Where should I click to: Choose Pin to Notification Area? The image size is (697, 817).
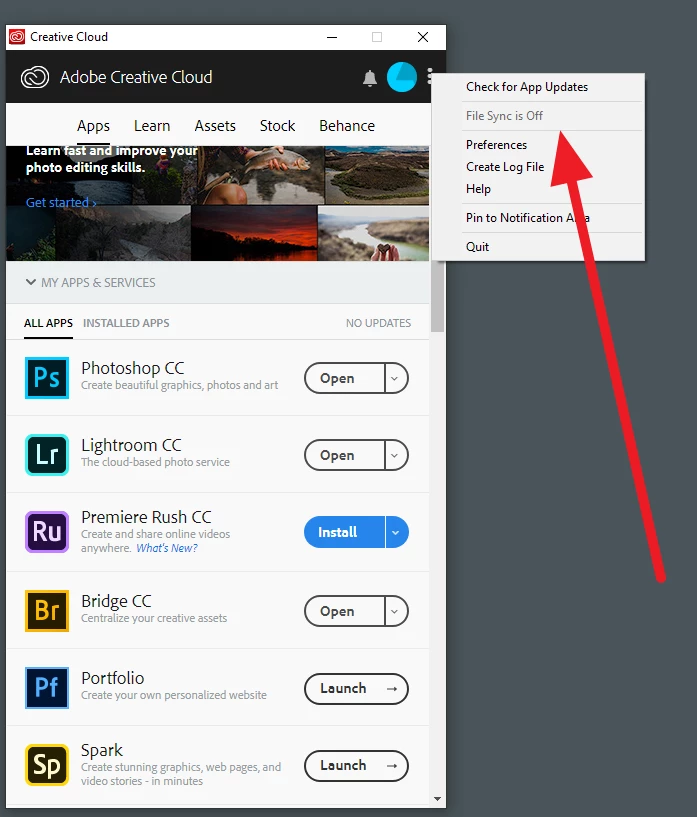[x=538, y=218]
